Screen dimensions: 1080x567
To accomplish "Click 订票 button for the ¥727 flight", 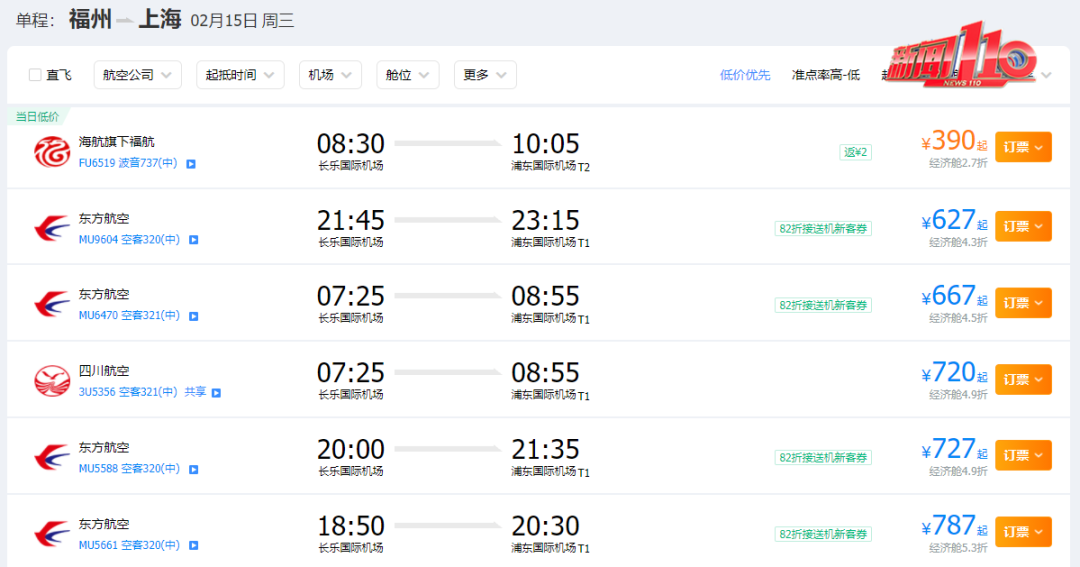I will (1023, 455).
